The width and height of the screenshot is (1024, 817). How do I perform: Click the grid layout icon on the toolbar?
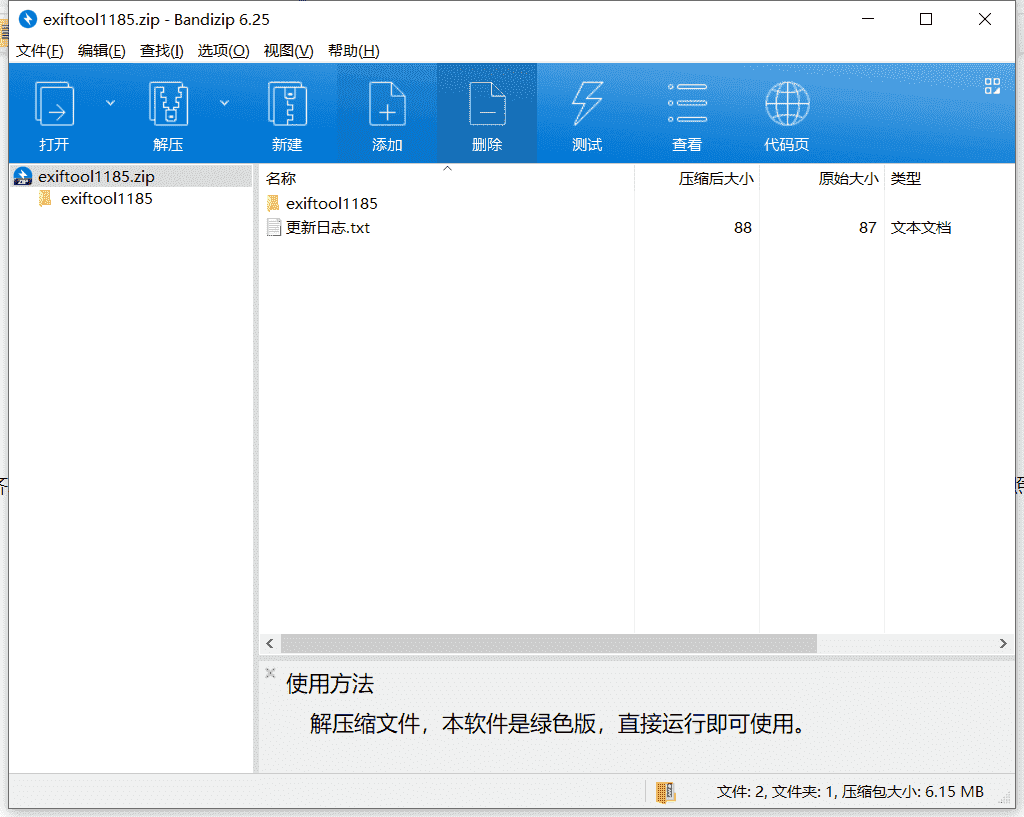click(x=992, y=86)
